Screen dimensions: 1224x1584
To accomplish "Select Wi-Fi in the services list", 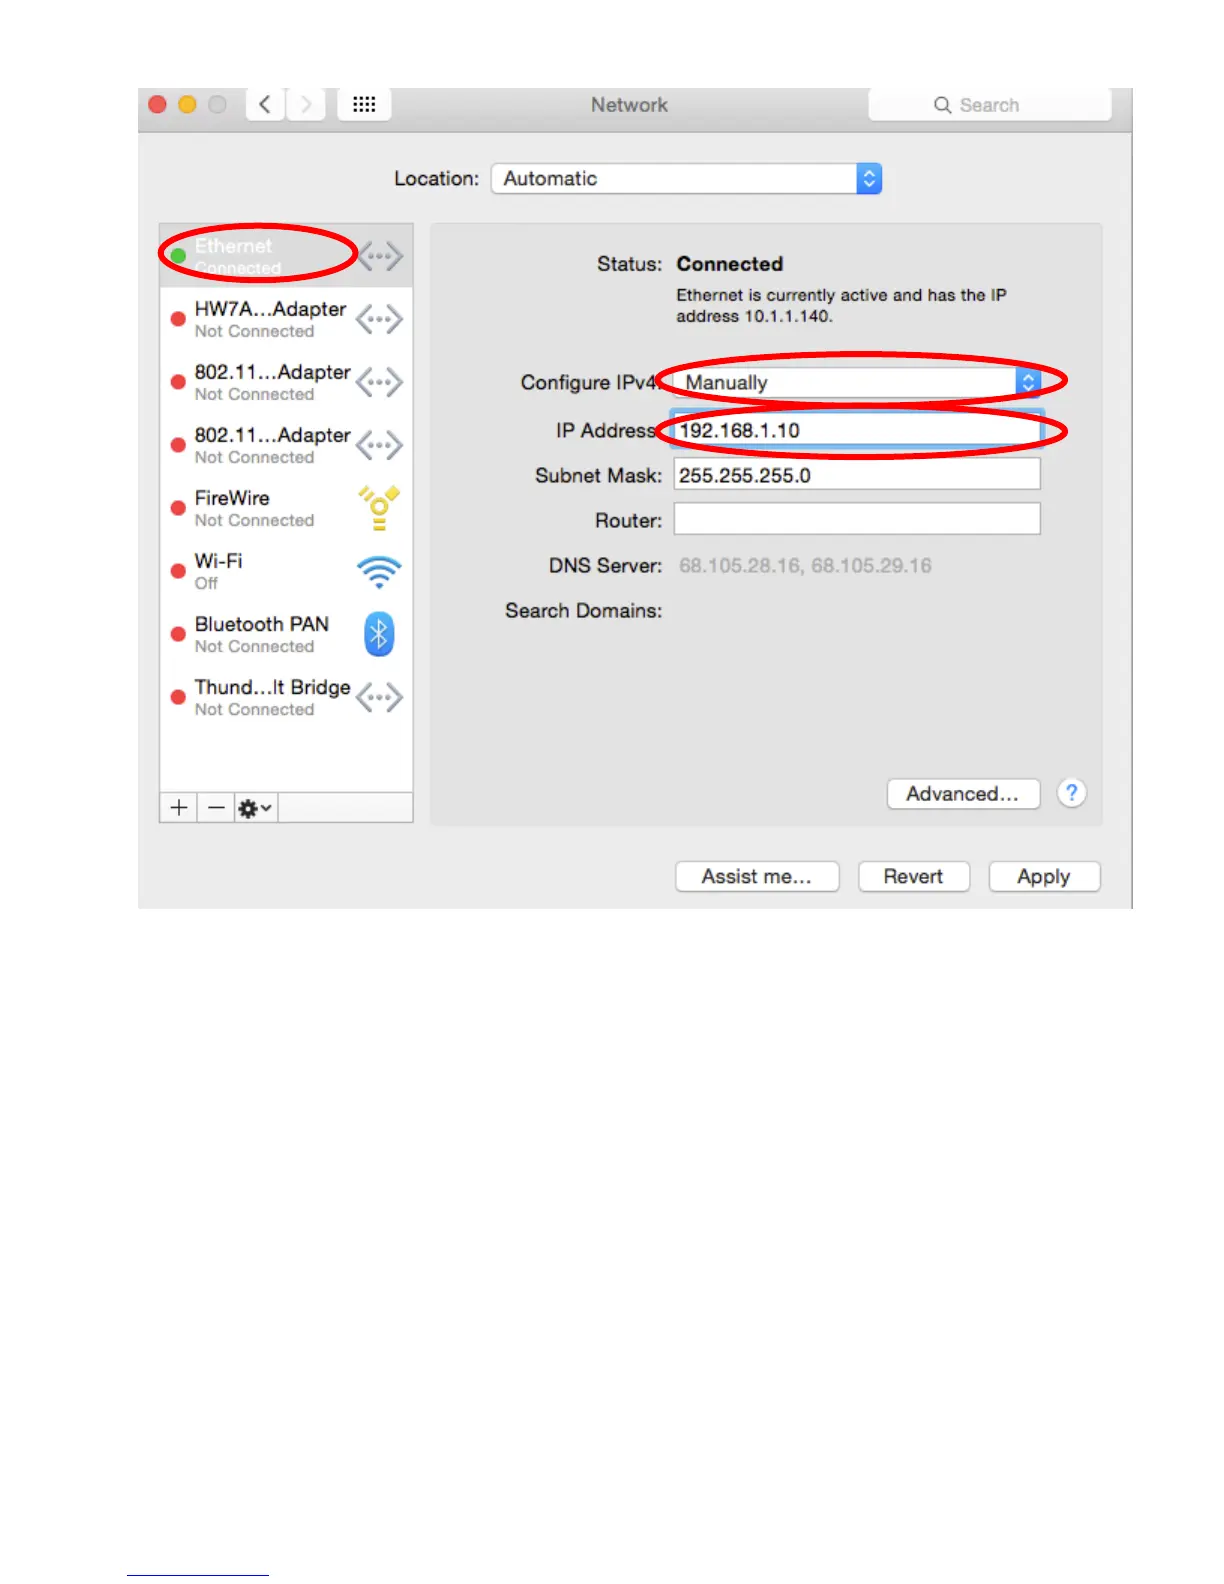I will 286,571.
